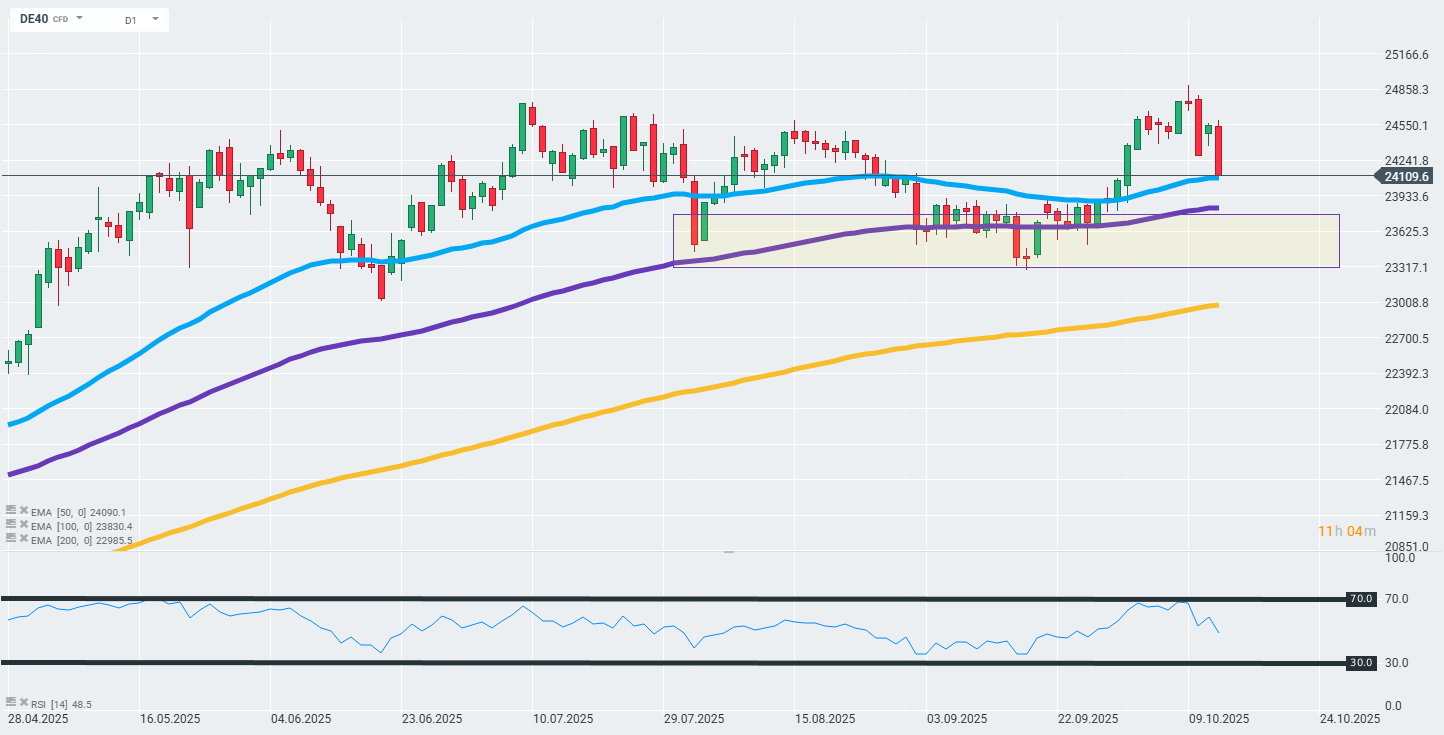Viewport: 1444px width, 735px height.
Task: Select the DE40 symbol name
Action: click(x=34, y=19)
